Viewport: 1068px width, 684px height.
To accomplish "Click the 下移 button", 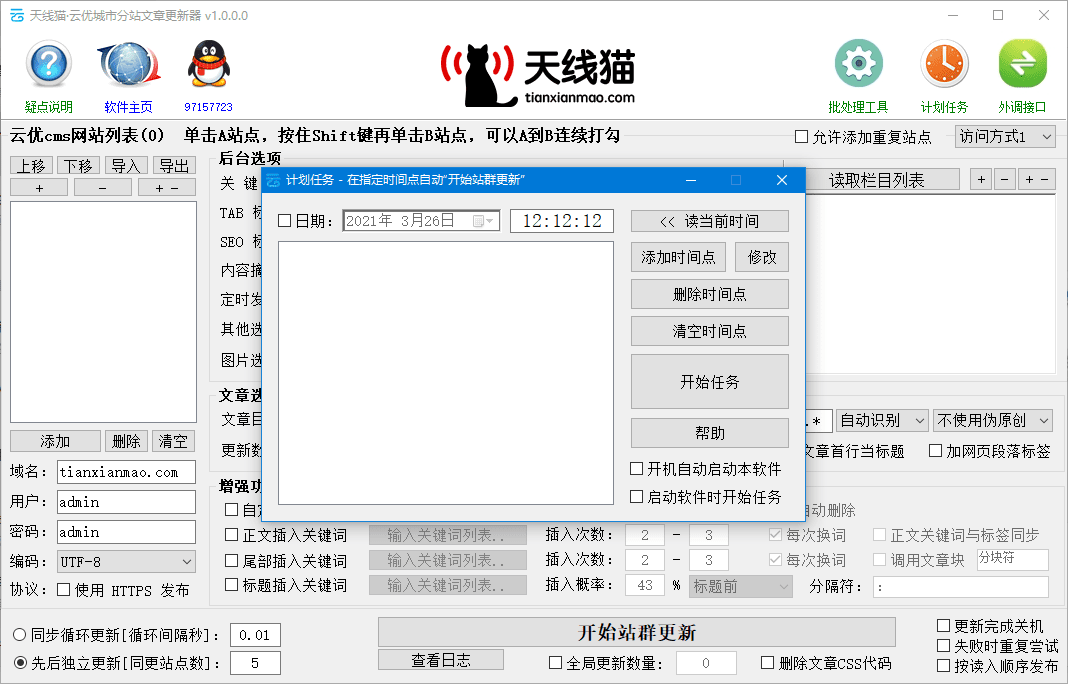I will pos(79,166).
